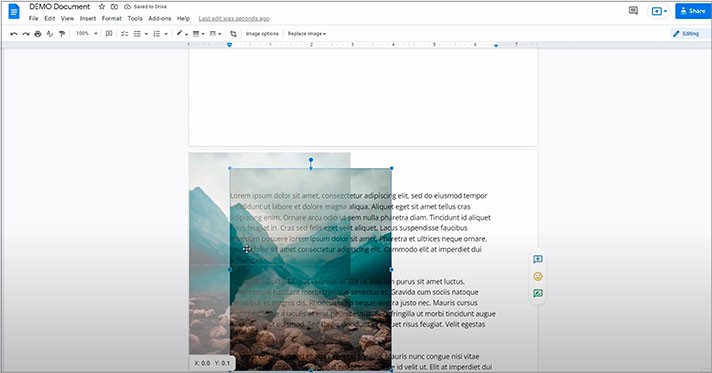The height and width of the screenshot is (373, 712).
Task: Apply a bulleted list
Action: point(137,34)
